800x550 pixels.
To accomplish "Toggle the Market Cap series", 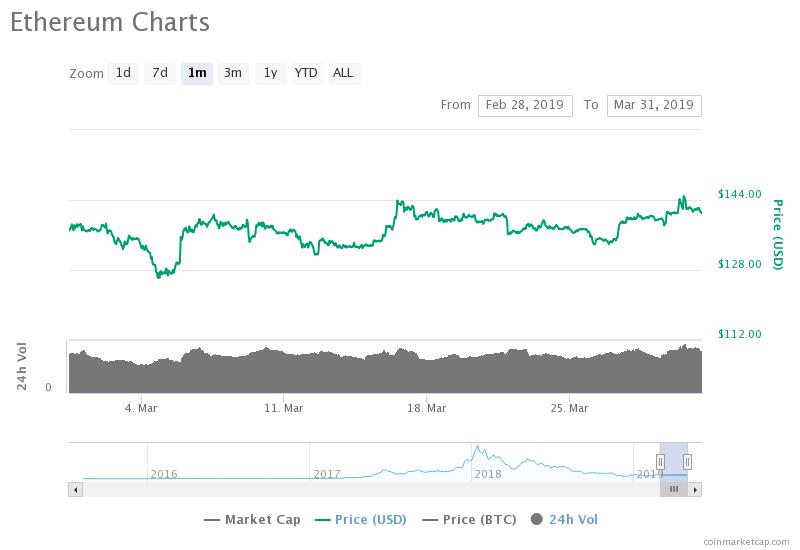I will pyautogui.click(x=252, y=519).
